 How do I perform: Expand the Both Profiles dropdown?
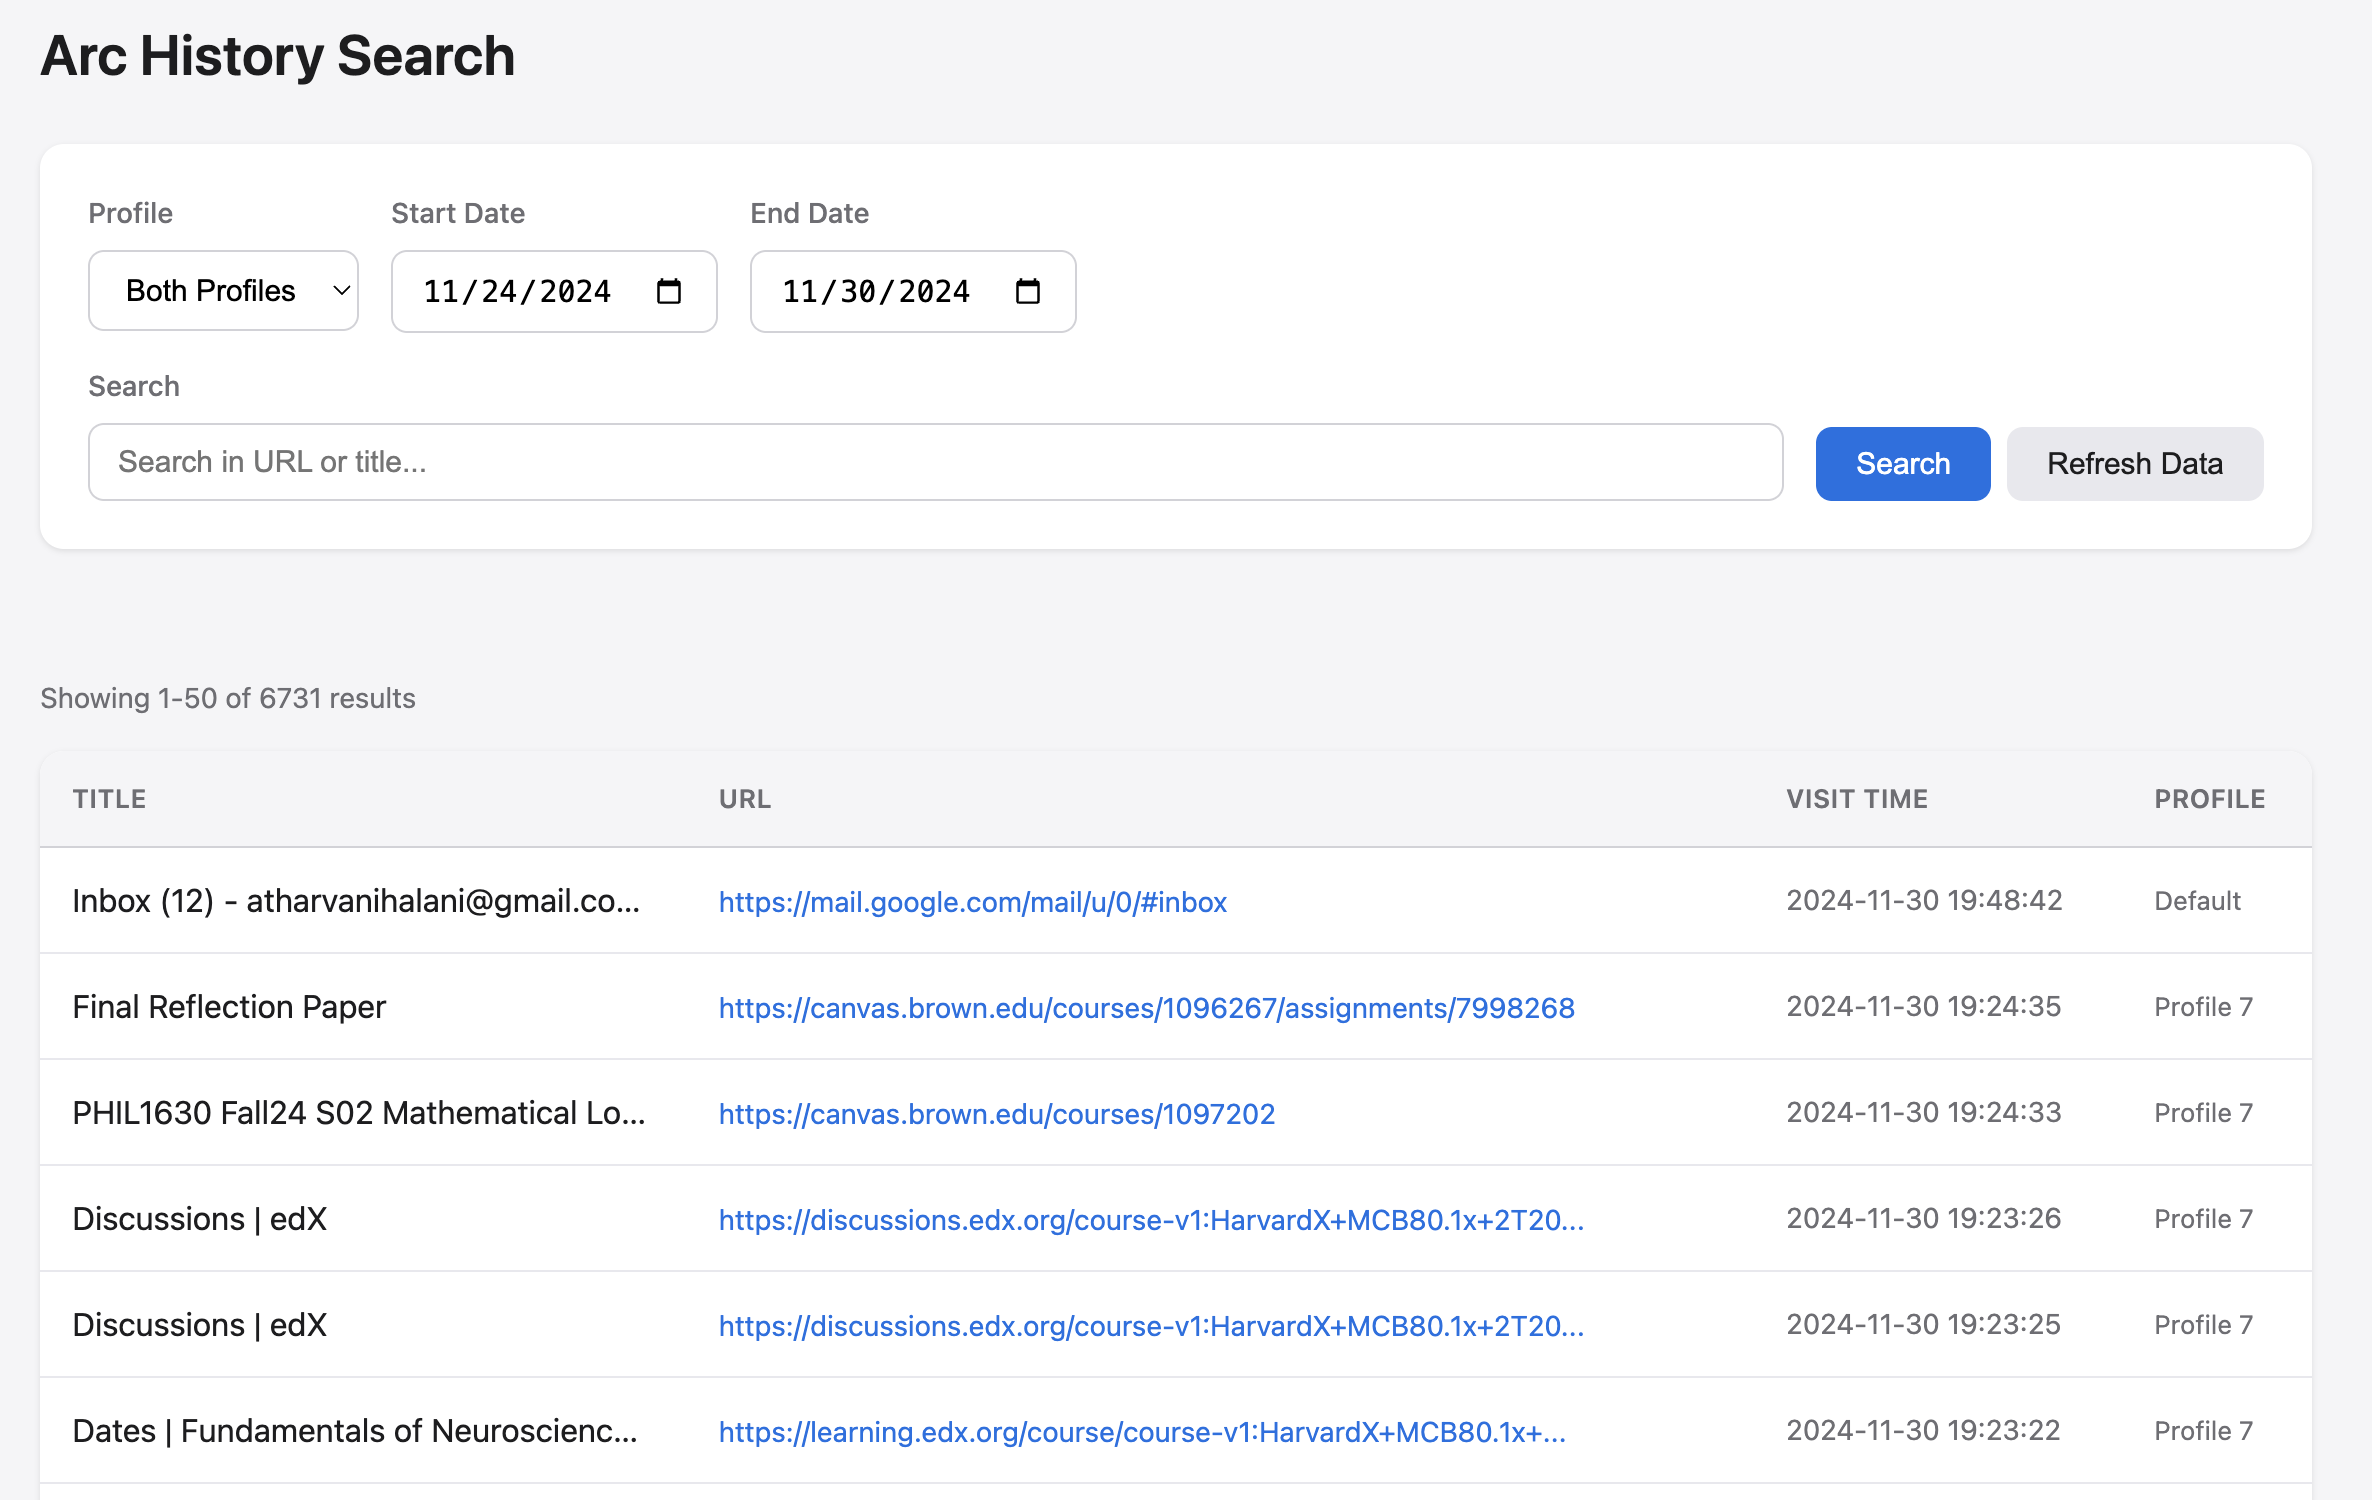coord(223,291)
